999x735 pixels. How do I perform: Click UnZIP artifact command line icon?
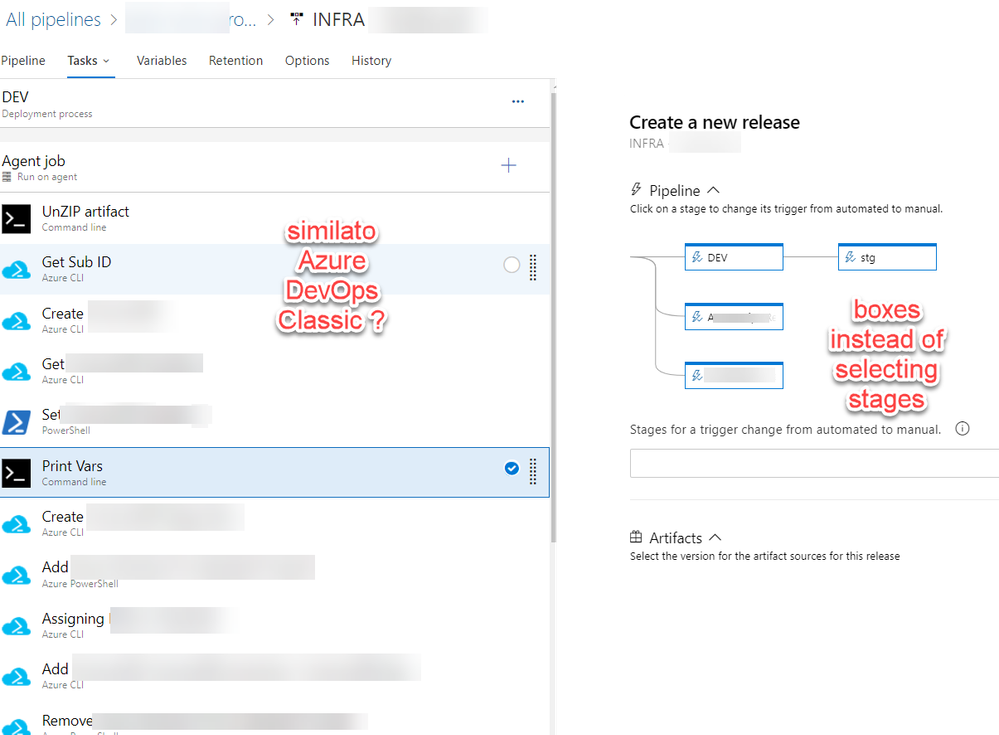click(x=16, y=218)
